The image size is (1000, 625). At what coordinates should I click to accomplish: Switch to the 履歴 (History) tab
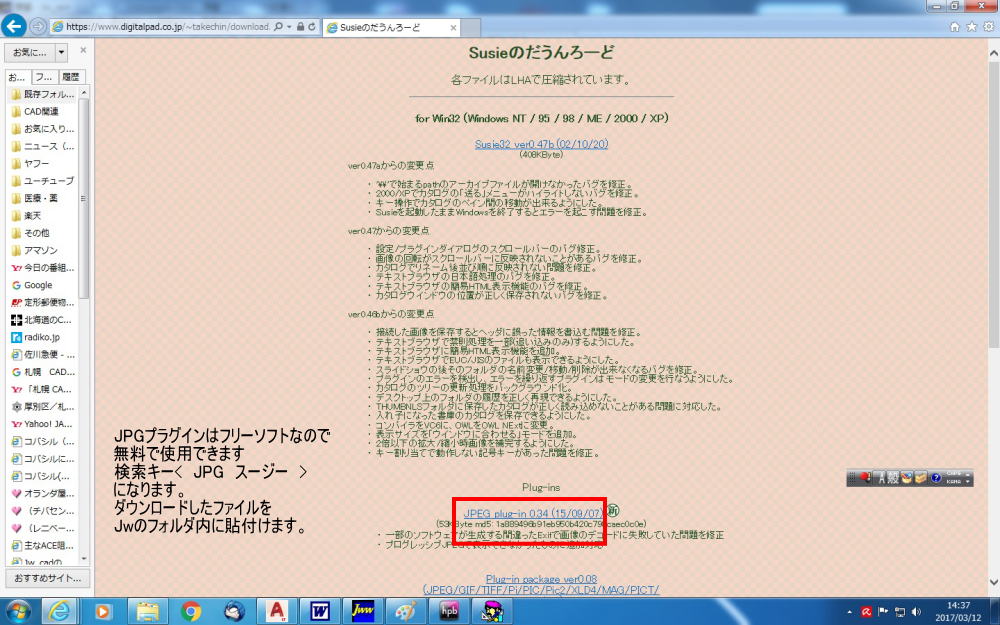[x=71, y=77]
